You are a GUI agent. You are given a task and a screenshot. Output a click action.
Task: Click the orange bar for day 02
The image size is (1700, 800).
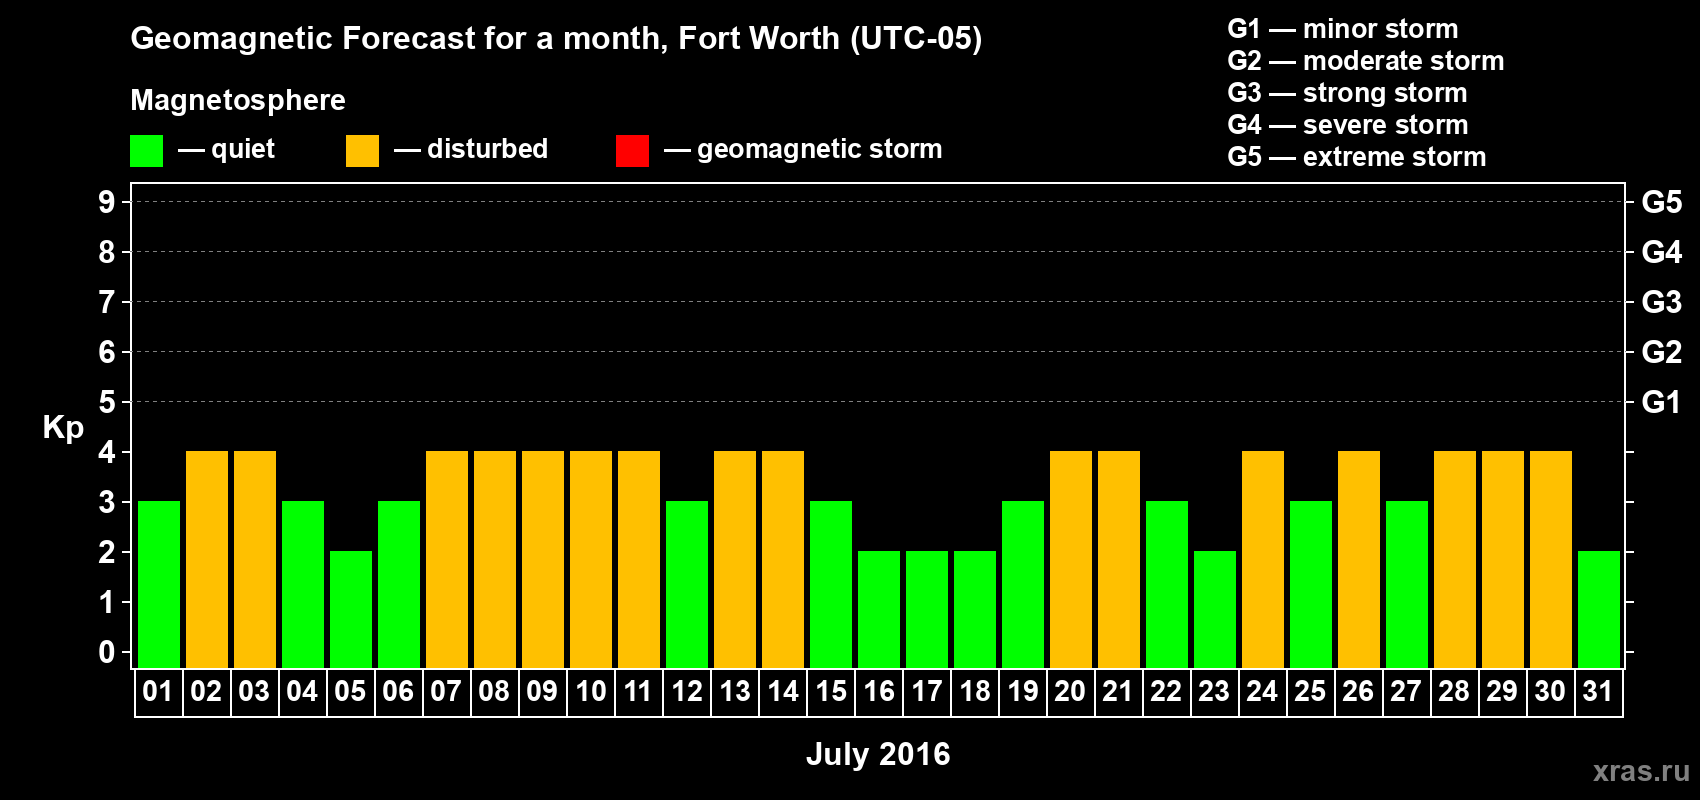207,560
